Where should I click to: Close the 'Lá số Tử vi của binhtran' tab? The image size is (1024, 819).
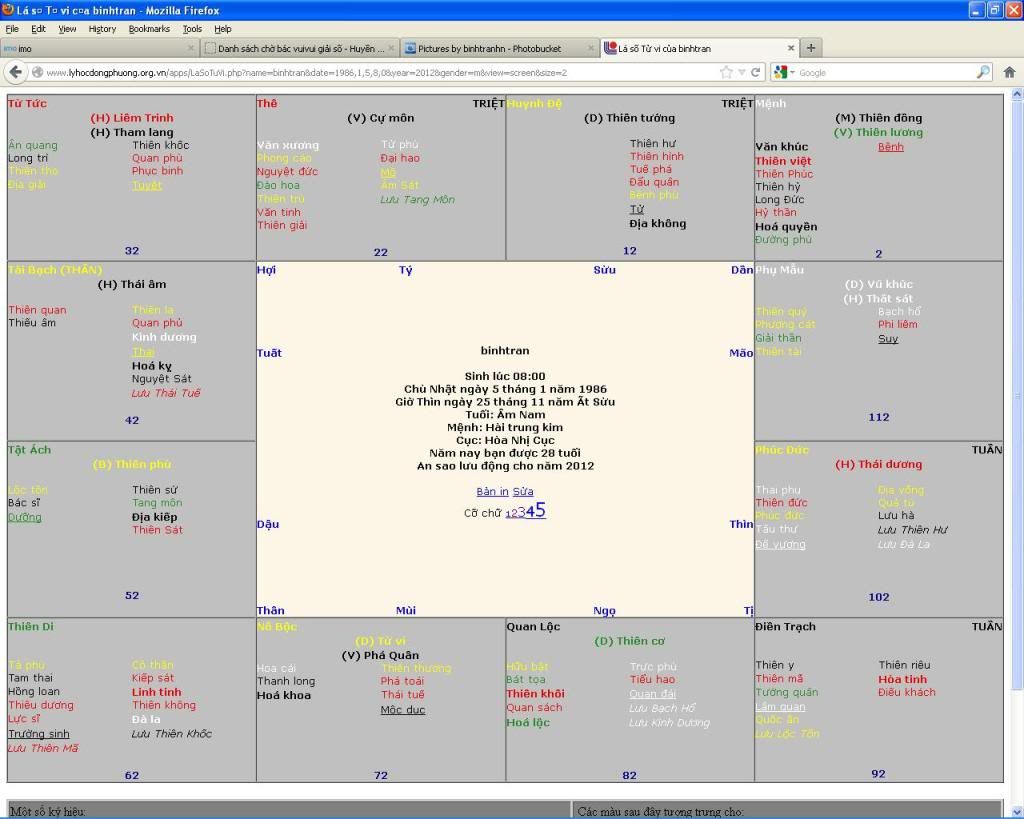(791, 47)
